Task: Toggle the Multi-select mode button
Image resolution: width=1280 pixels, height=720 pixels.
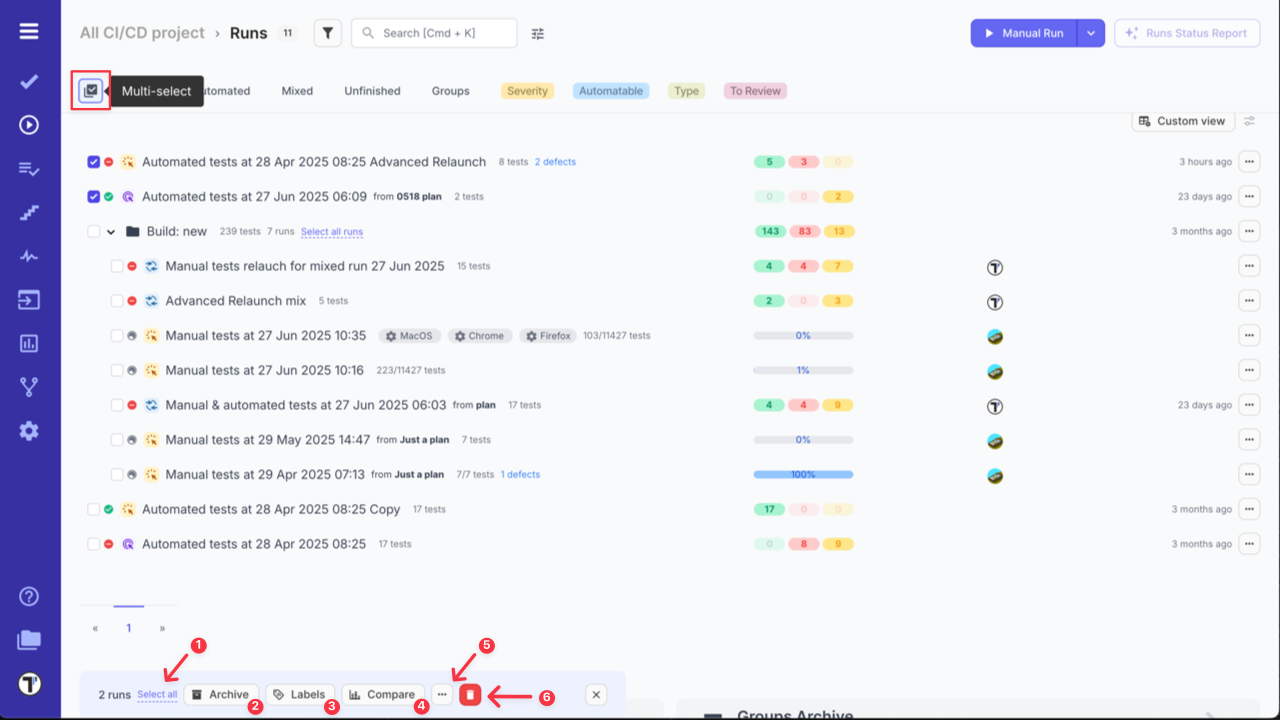Action: (x=91, y=90)
